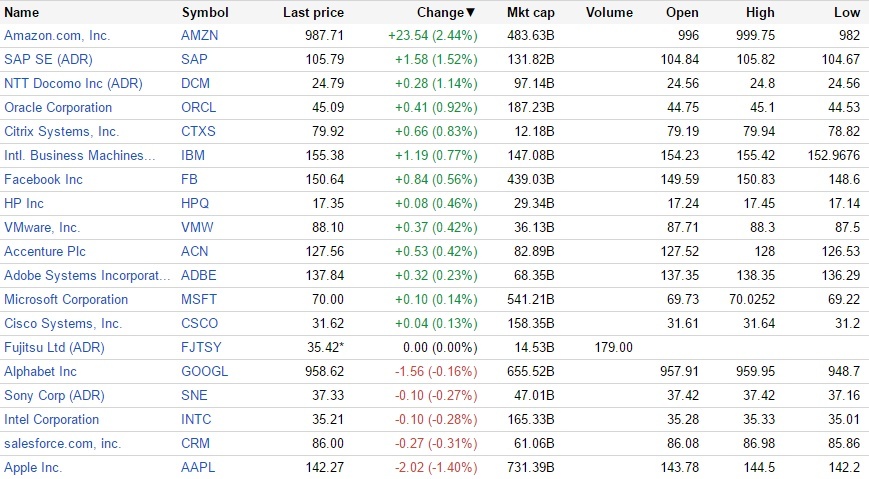Open Accenture Plc company link

coord(45,252)
